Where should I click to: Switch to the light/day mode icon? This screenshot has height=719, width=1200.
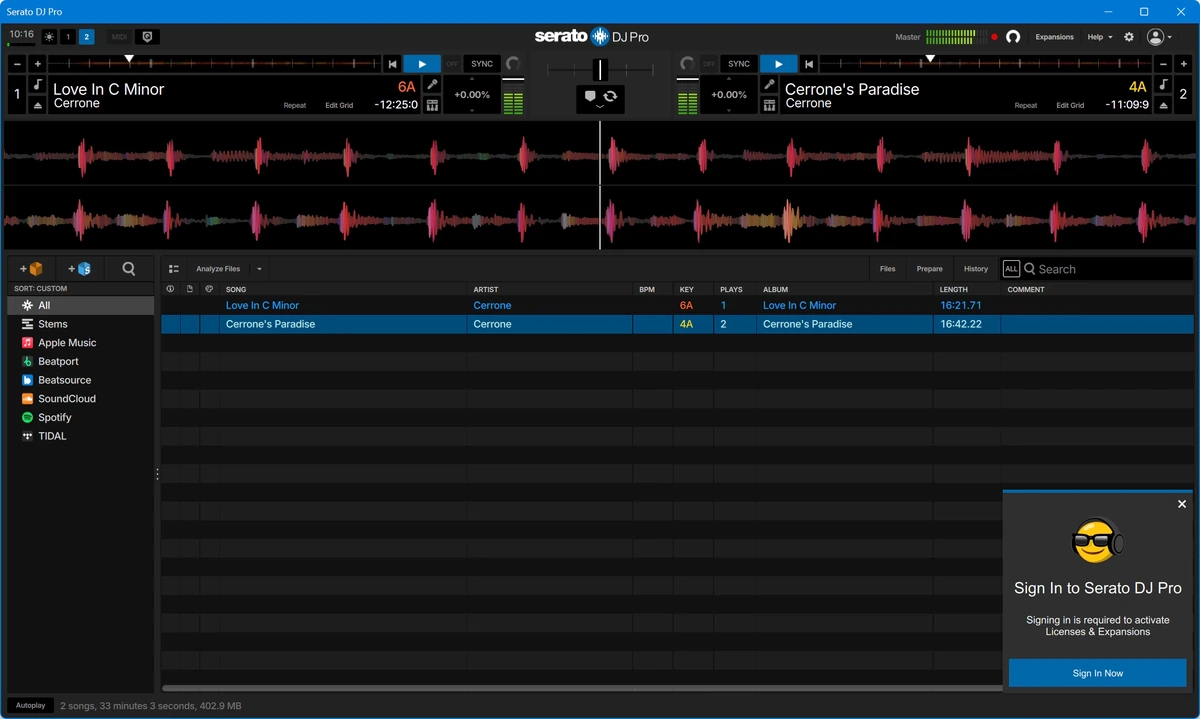pyautogui.click(x=49, y=37)
